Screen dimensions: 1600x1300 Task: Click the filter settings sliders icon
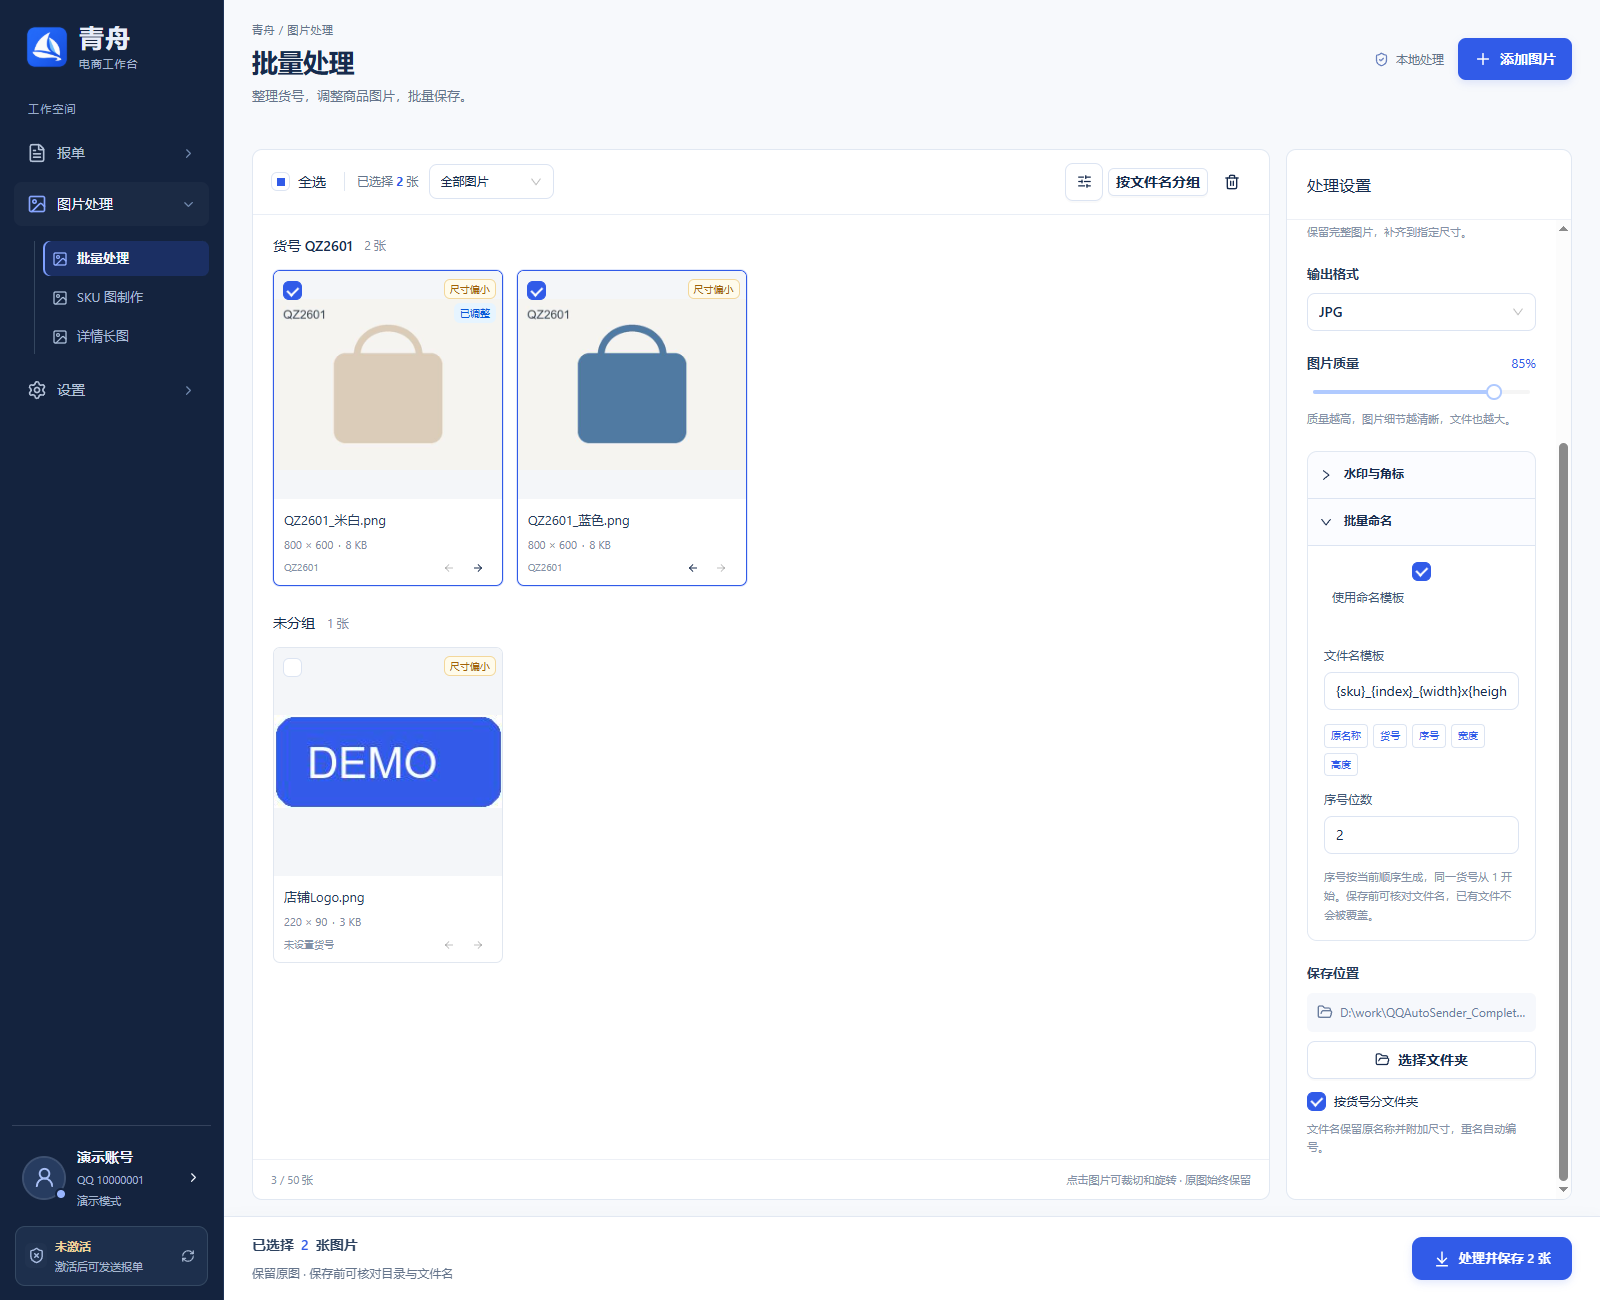(1084, 182)
